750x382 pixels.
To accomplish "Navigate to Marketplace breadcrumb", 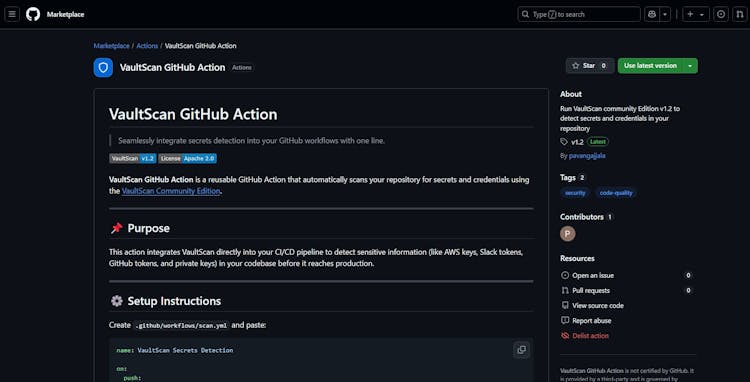I will (111, 46).
